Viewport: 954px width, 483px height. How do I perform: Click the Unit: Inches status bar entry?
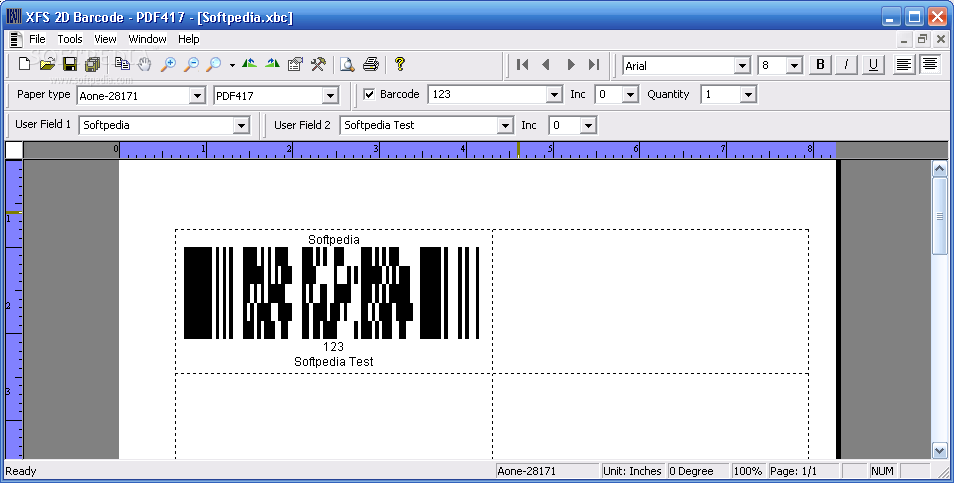632,471
